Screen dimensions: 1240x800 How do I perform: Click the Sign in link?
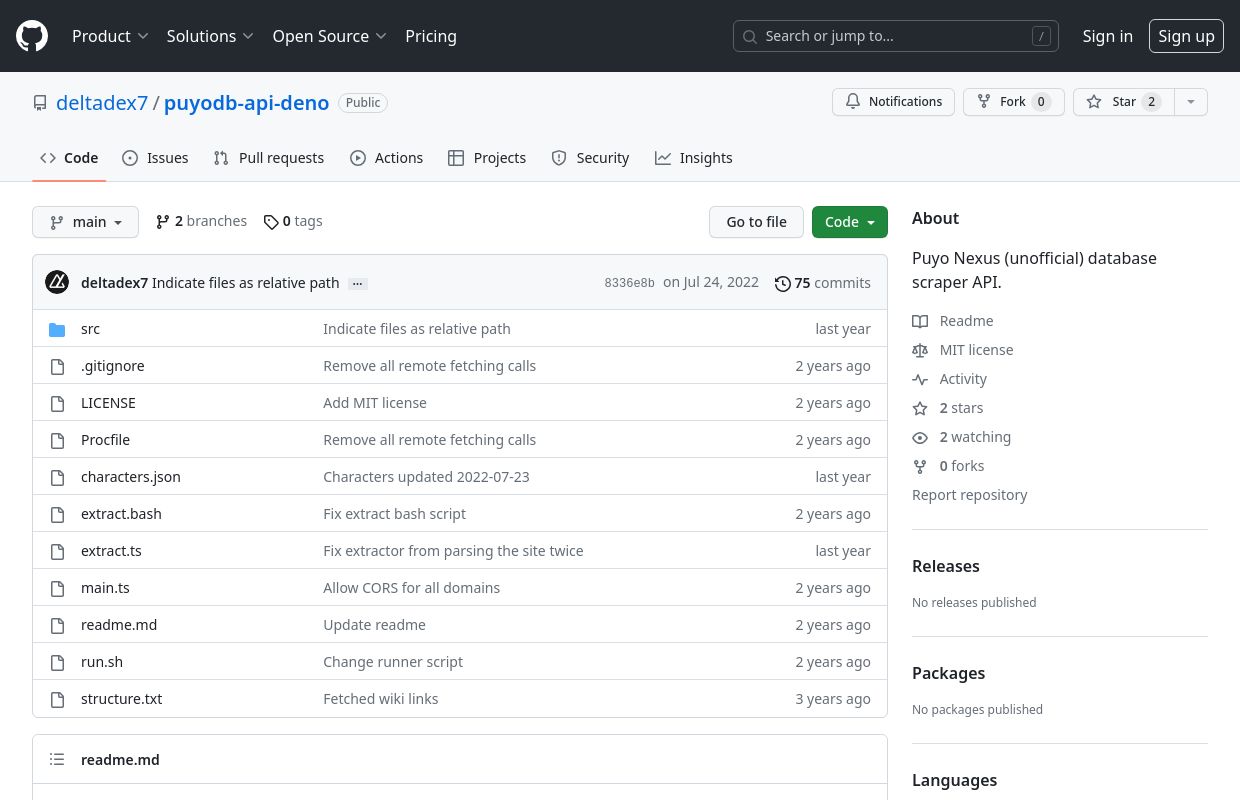(x=1107, y=36)
